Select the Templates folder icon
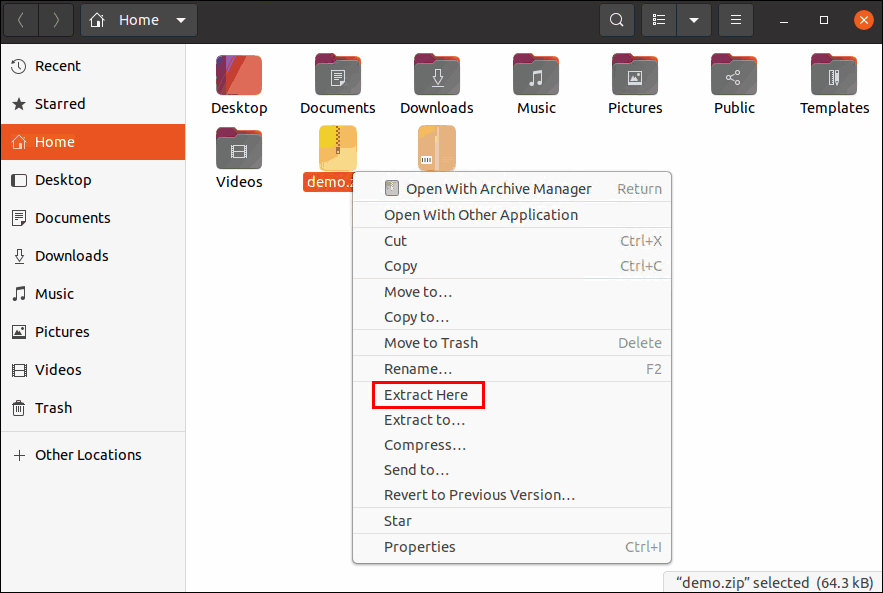Image resolution: width=883 pixels, height=593 pixels. point(834,75)
